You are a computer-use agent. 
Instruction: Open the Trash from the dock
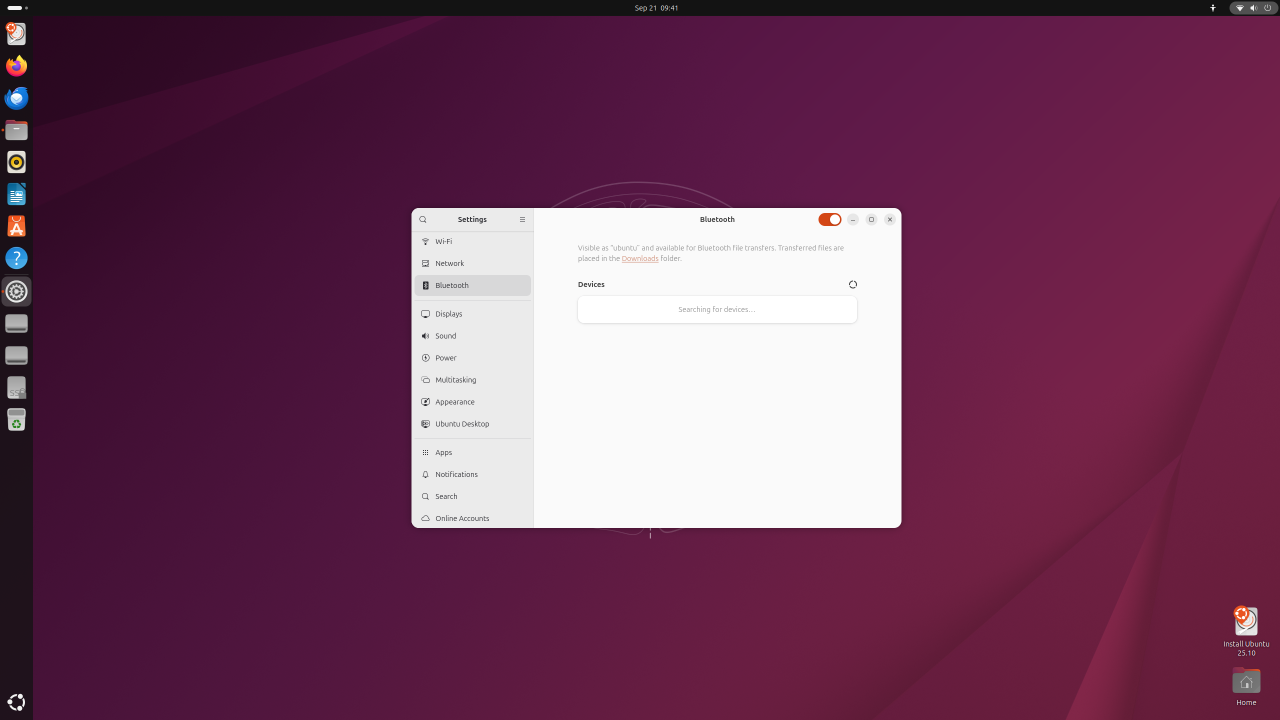pyautogui.click(x=16, y=420)
